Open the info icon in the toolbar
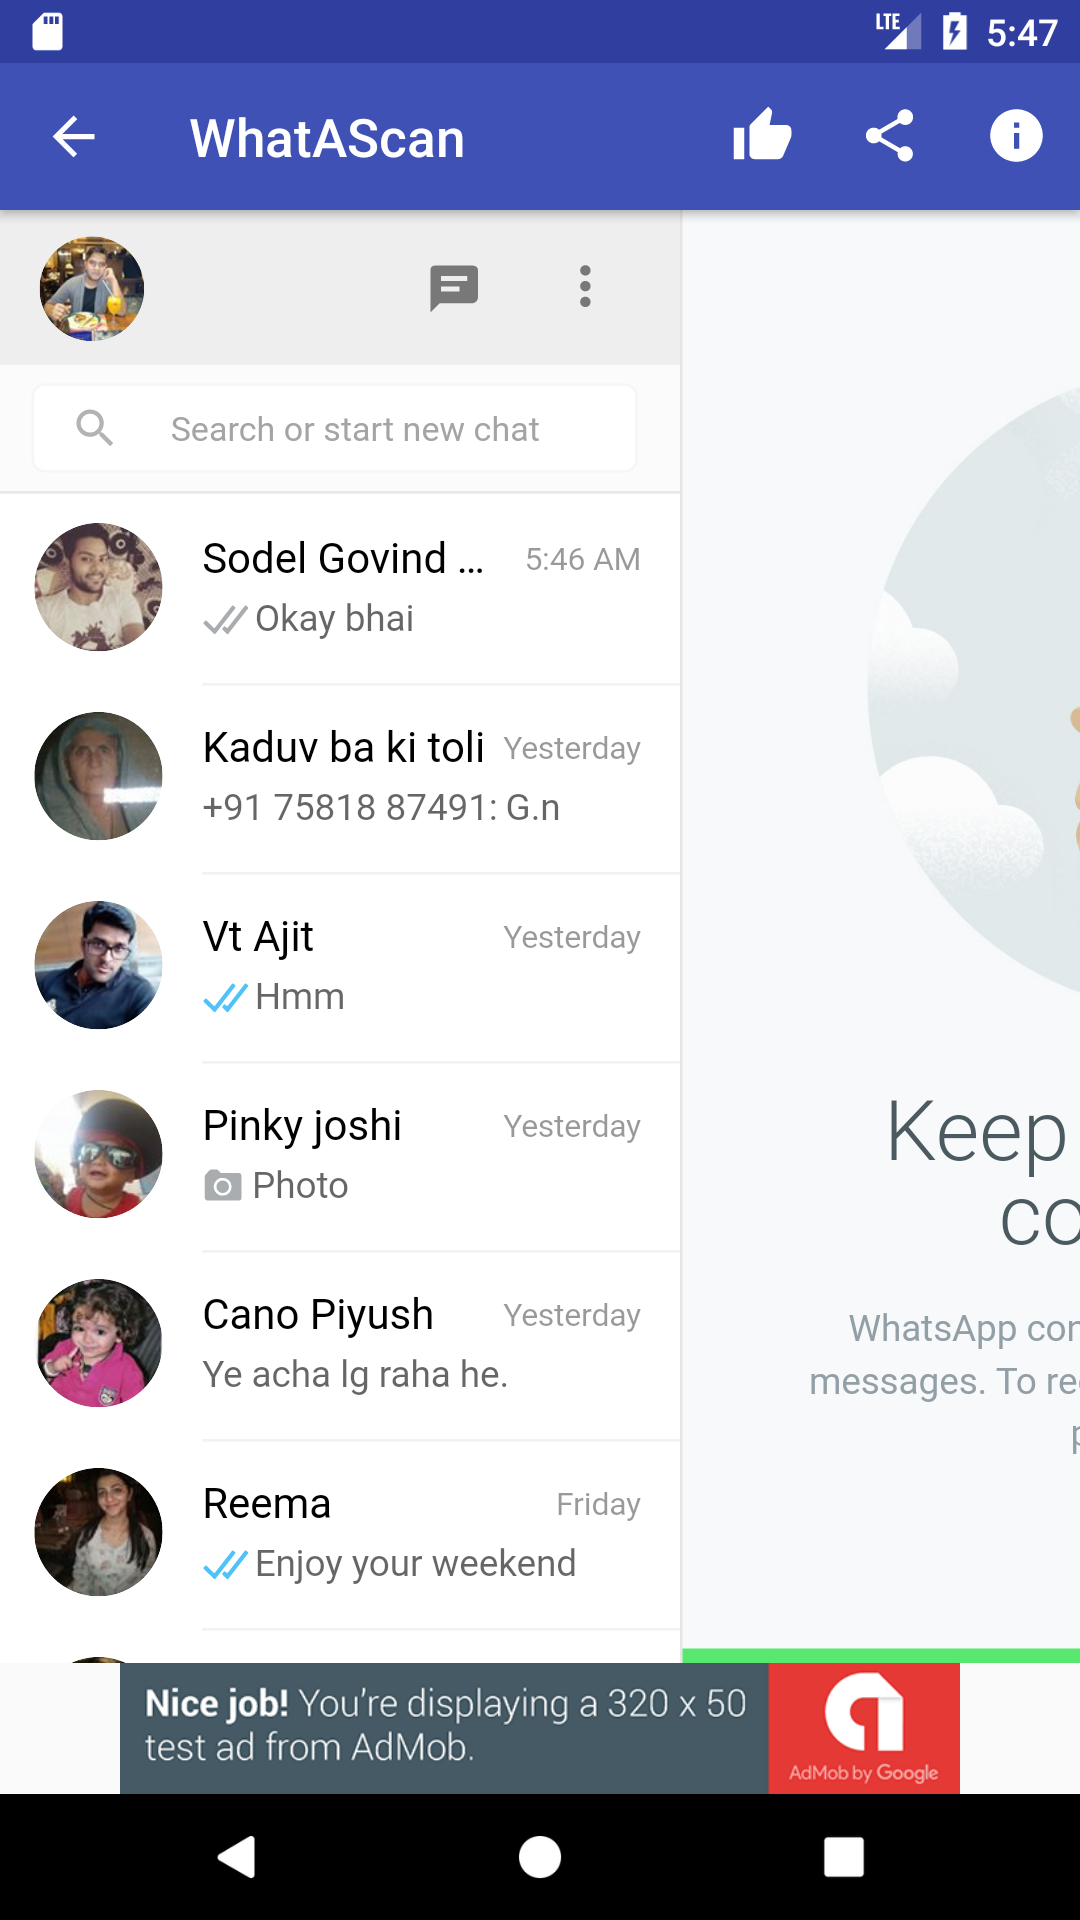 tap(1016, 136)
